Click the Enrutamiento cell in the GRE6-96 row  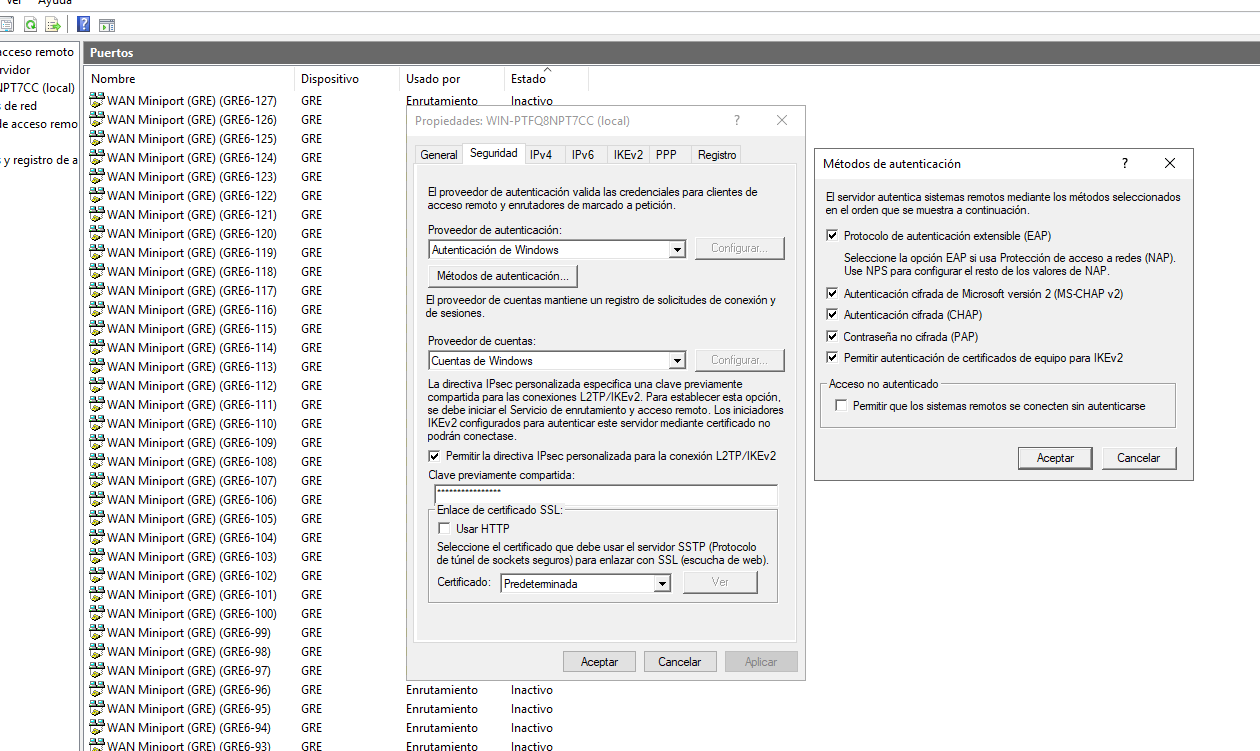442,690
